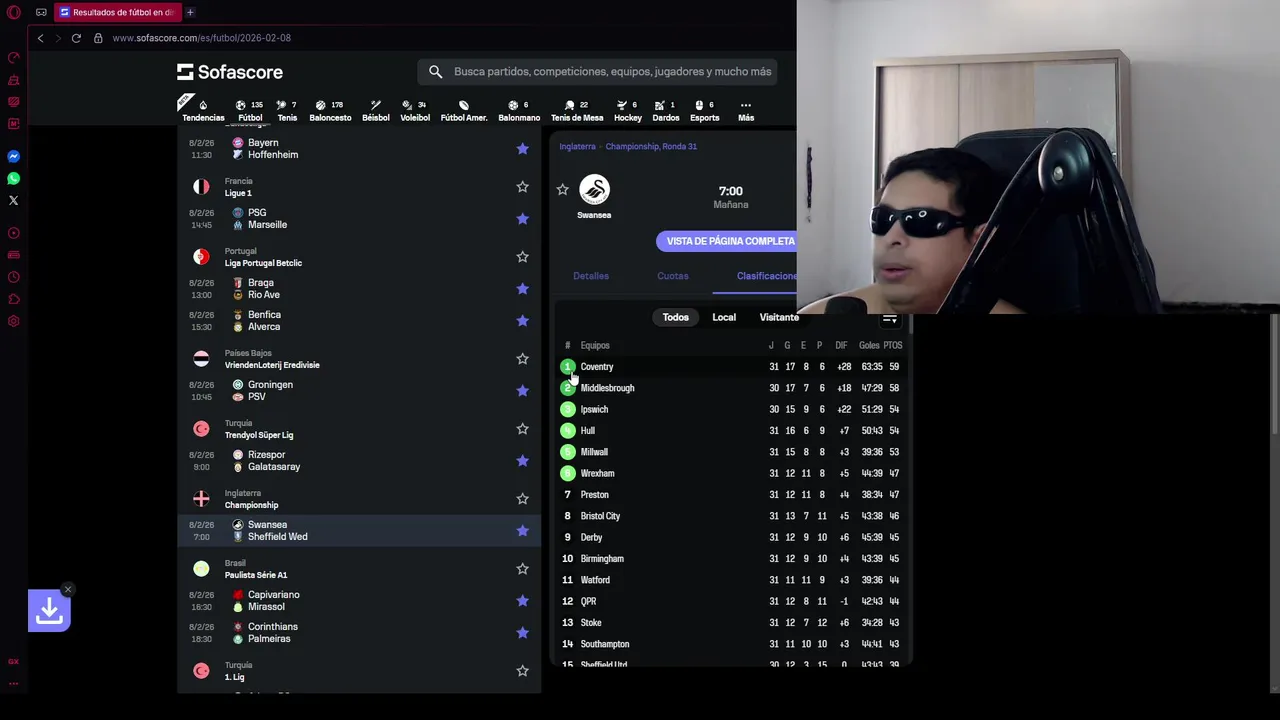This screenshot has width=1280, height=720.
Task: Click the VriendenLoterij Eredivisie league name
Action: click(x=272, y=365)
